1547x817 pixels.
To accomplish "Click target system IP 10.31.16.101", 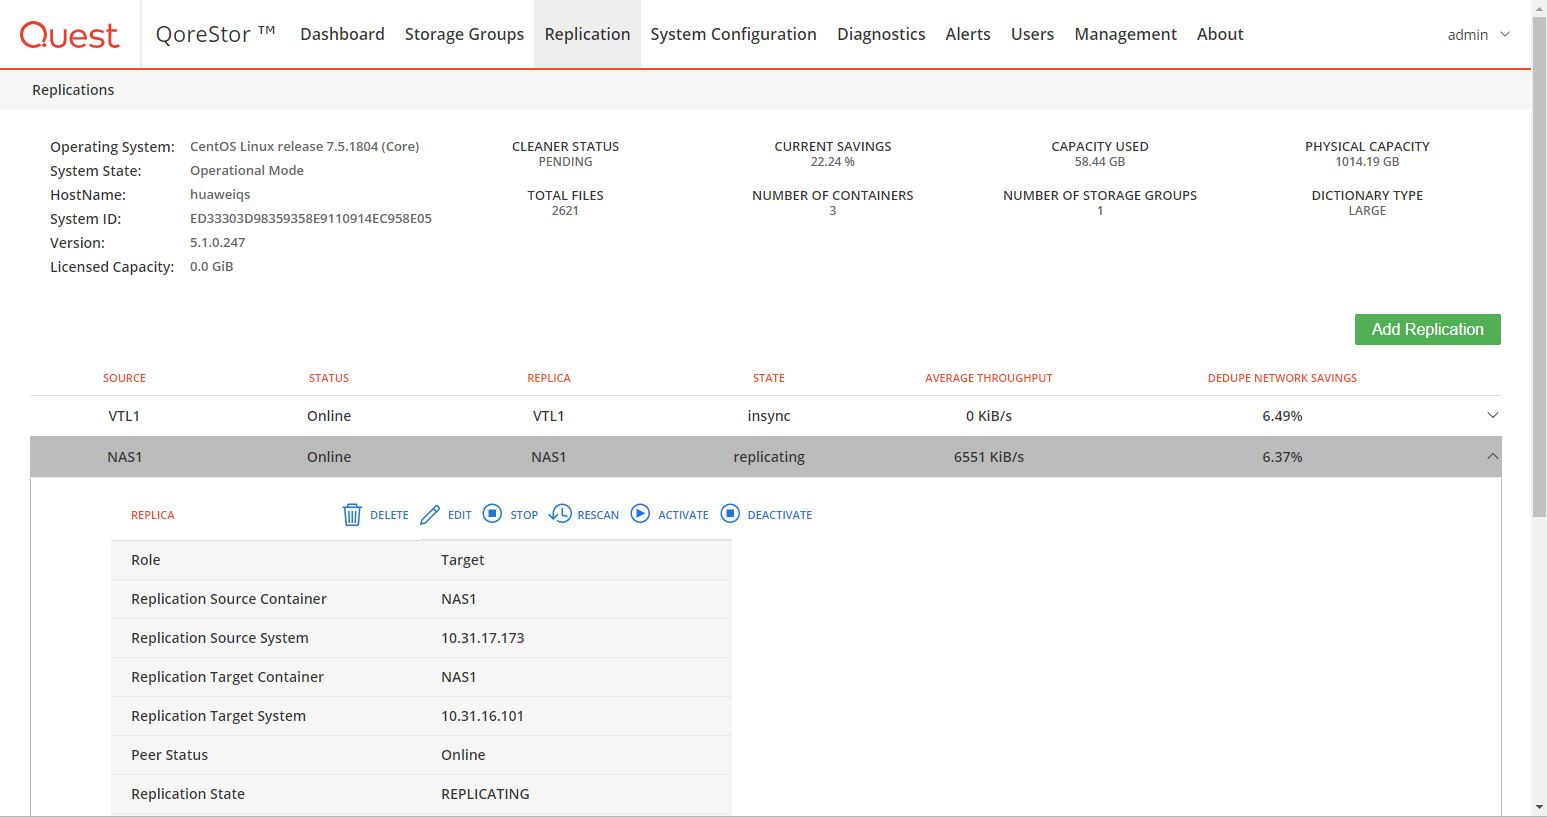I will pyautogui.click(x=482, y=716).
